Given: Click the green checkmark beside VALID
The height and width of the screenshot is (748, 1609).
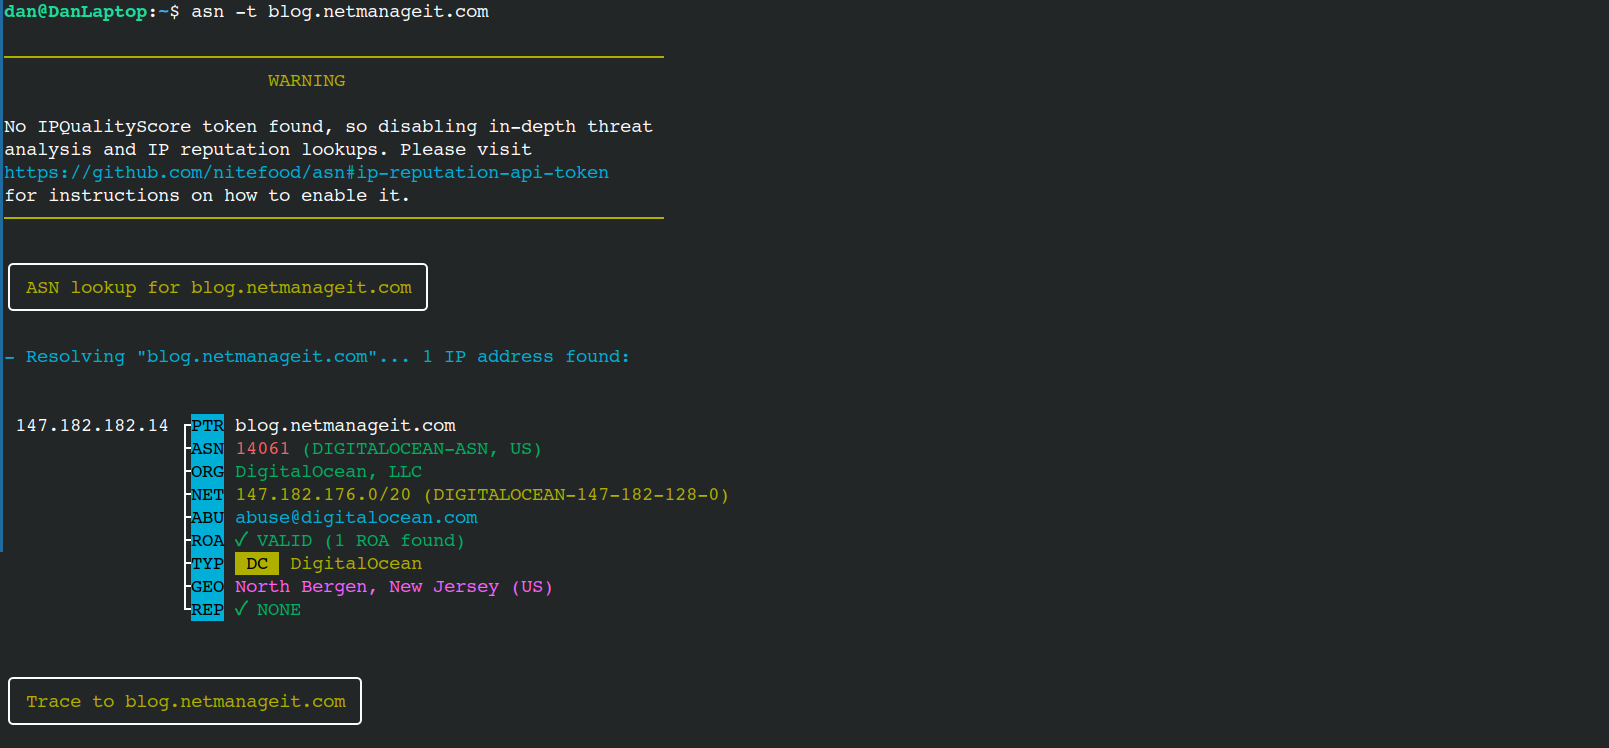Looking at the screenshot, I should (x=241, y=540).
